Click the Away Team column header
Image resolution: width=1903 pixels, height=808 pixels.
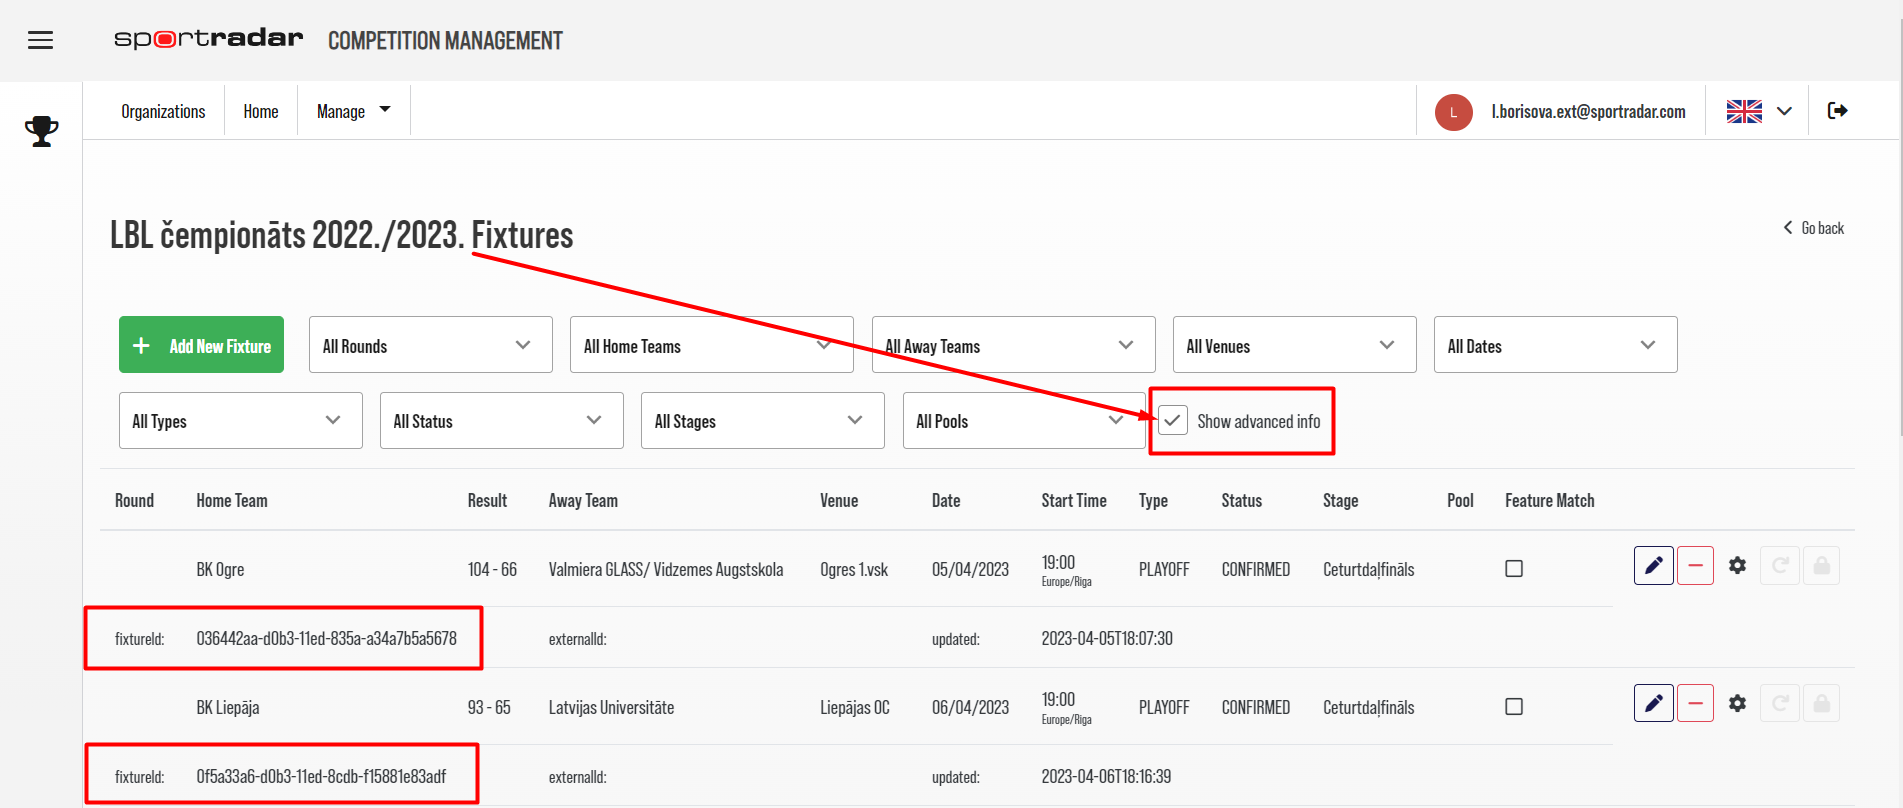(583, 500)
